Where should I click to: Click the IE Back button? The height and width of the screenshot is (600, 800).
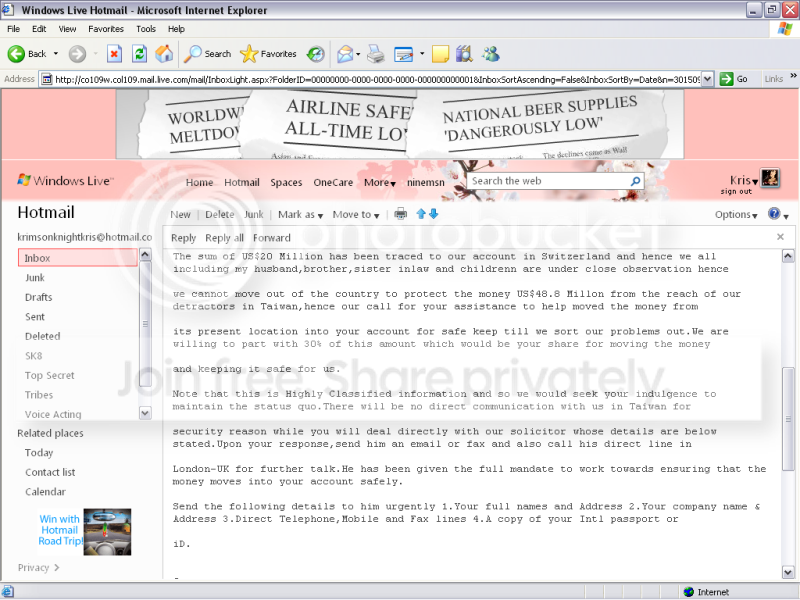(x=27, y=54)
